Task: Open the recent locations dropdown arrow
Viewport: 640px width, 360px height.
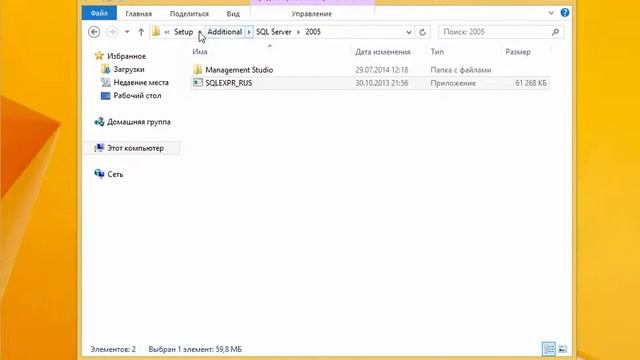Action: (x=127, y=32)
